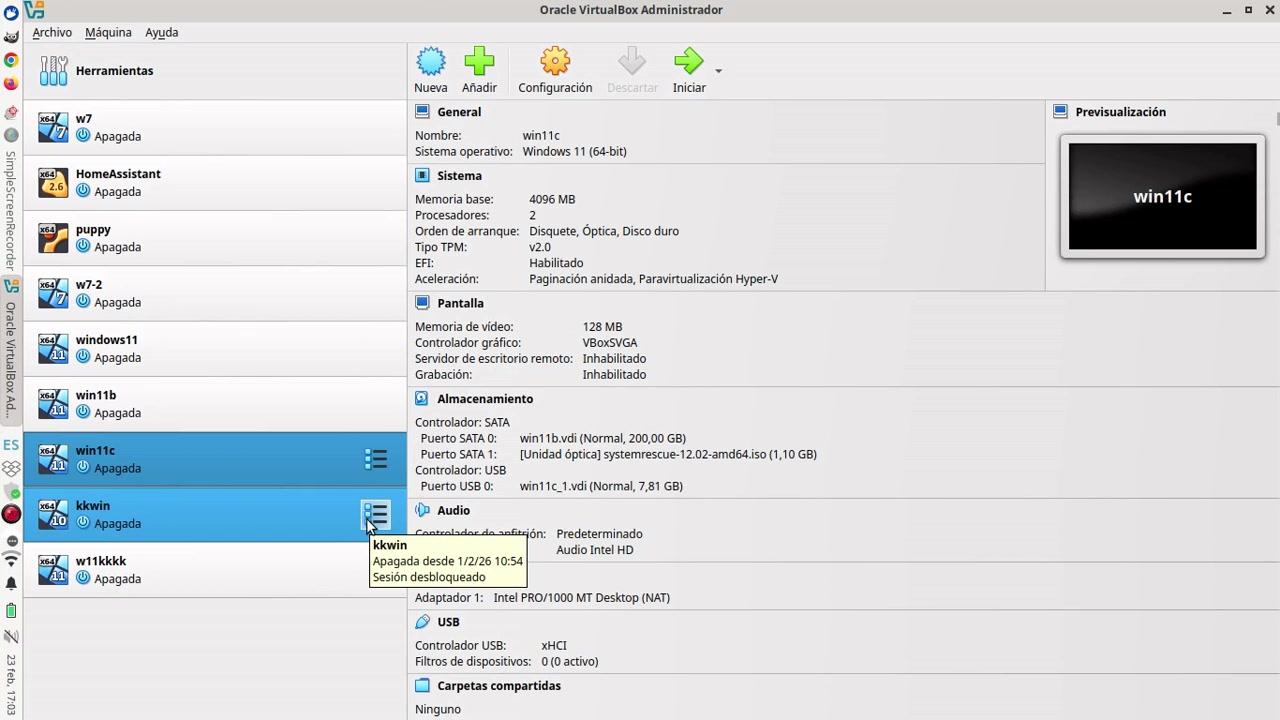Click the Audio Intel HD value

click(595, 550)
